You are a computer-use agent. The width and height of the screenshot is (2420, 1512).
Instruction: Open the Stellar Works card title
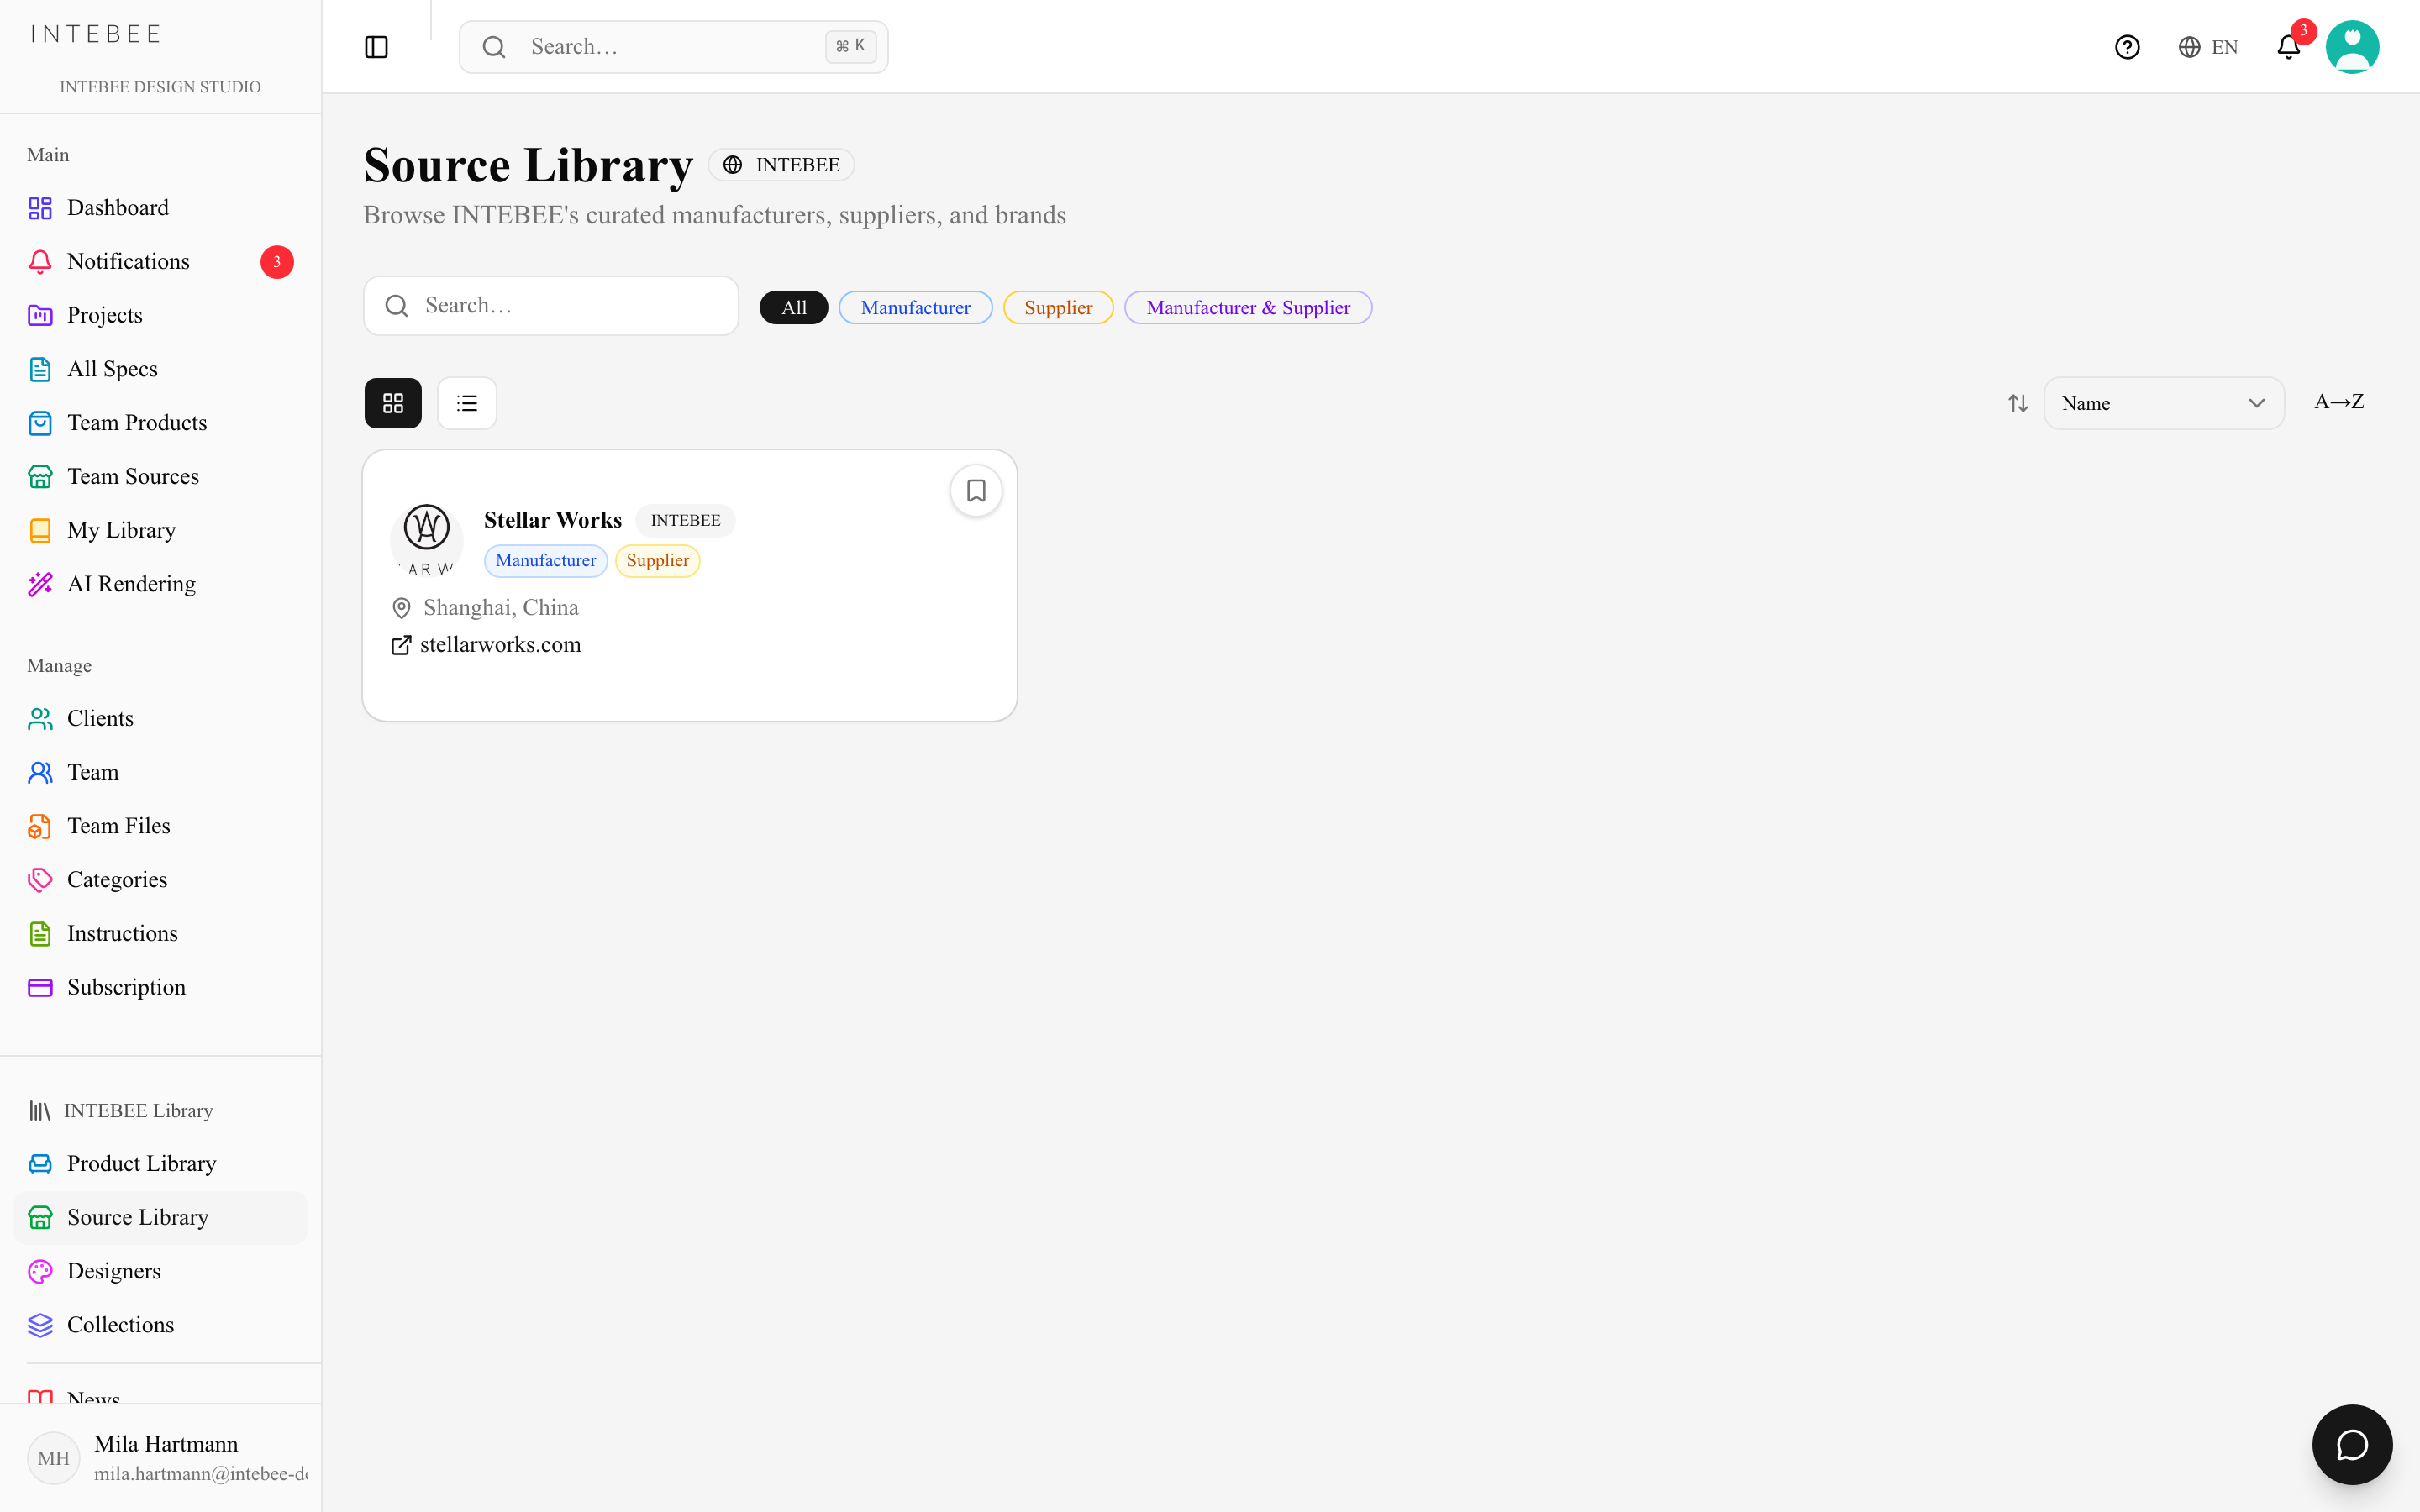coord(553,520)
